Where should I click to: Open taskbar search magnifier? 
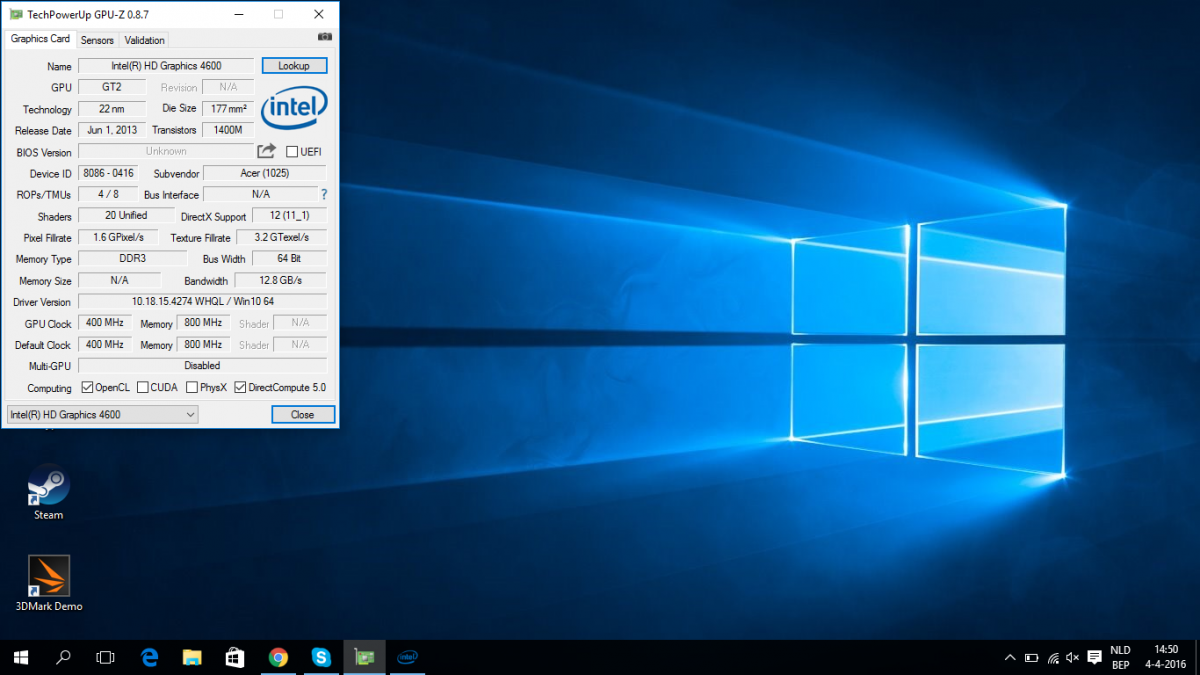[63, 657]
